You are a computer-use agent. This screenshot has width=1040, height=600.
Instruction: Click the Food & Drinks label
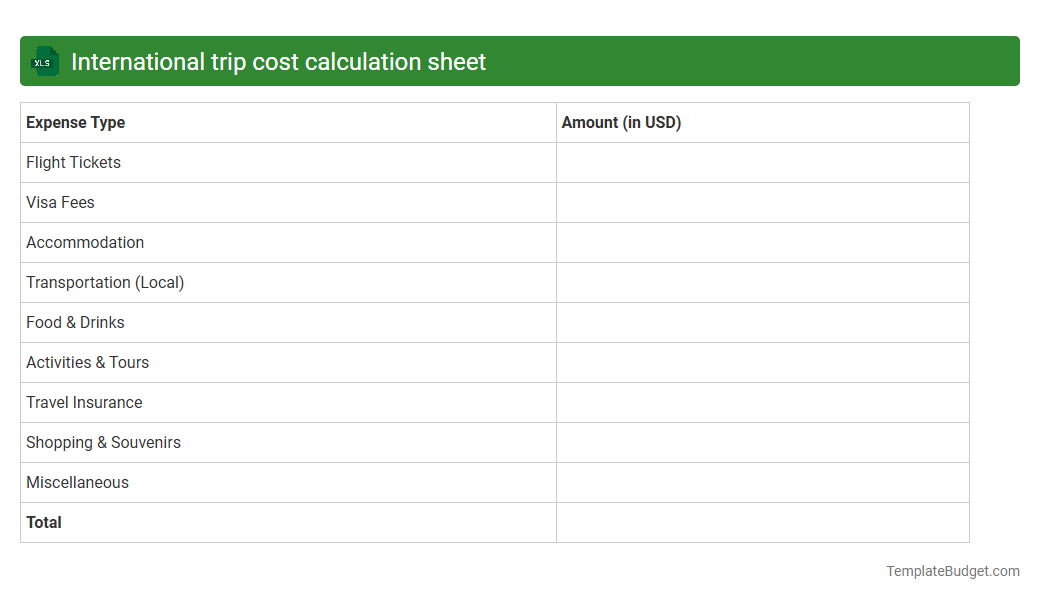[x=75, y=322]
